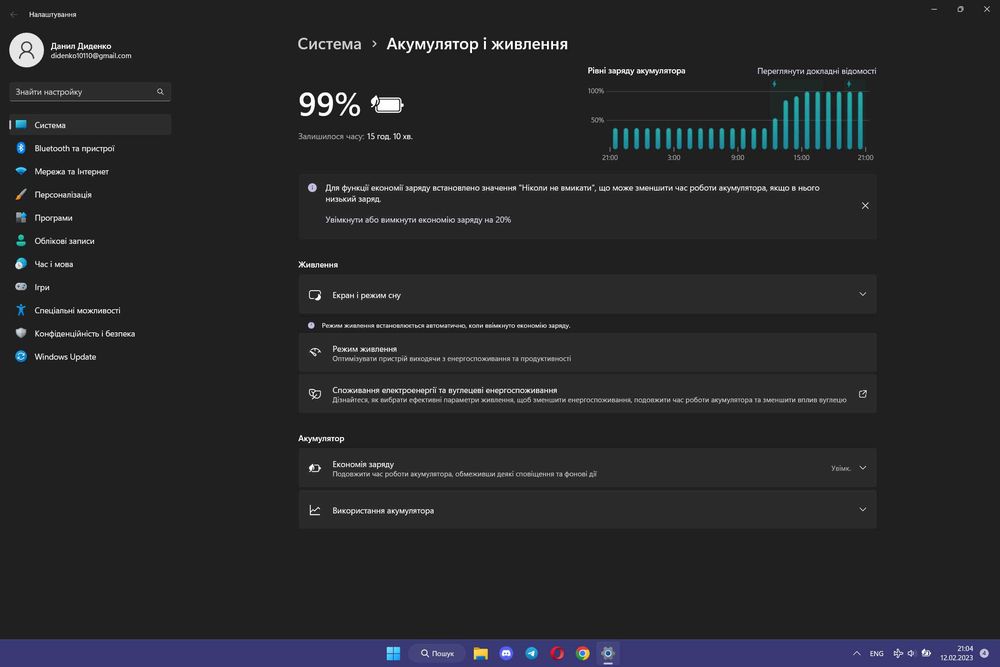
Task: Navigate to Система breadcrumb
Action: 329,44
